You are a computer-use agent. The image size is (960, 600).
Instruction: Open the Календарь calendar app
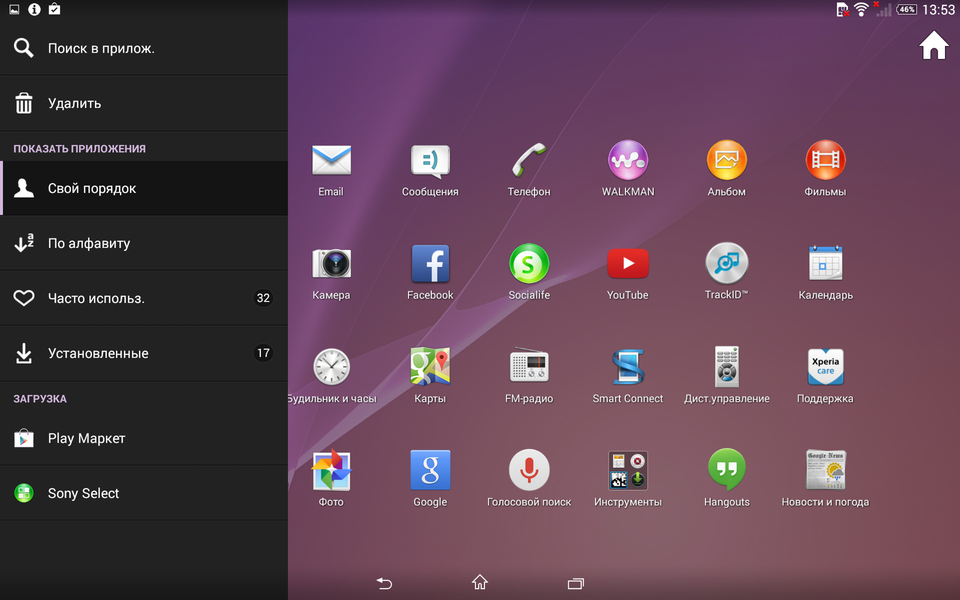click(825, 263)
